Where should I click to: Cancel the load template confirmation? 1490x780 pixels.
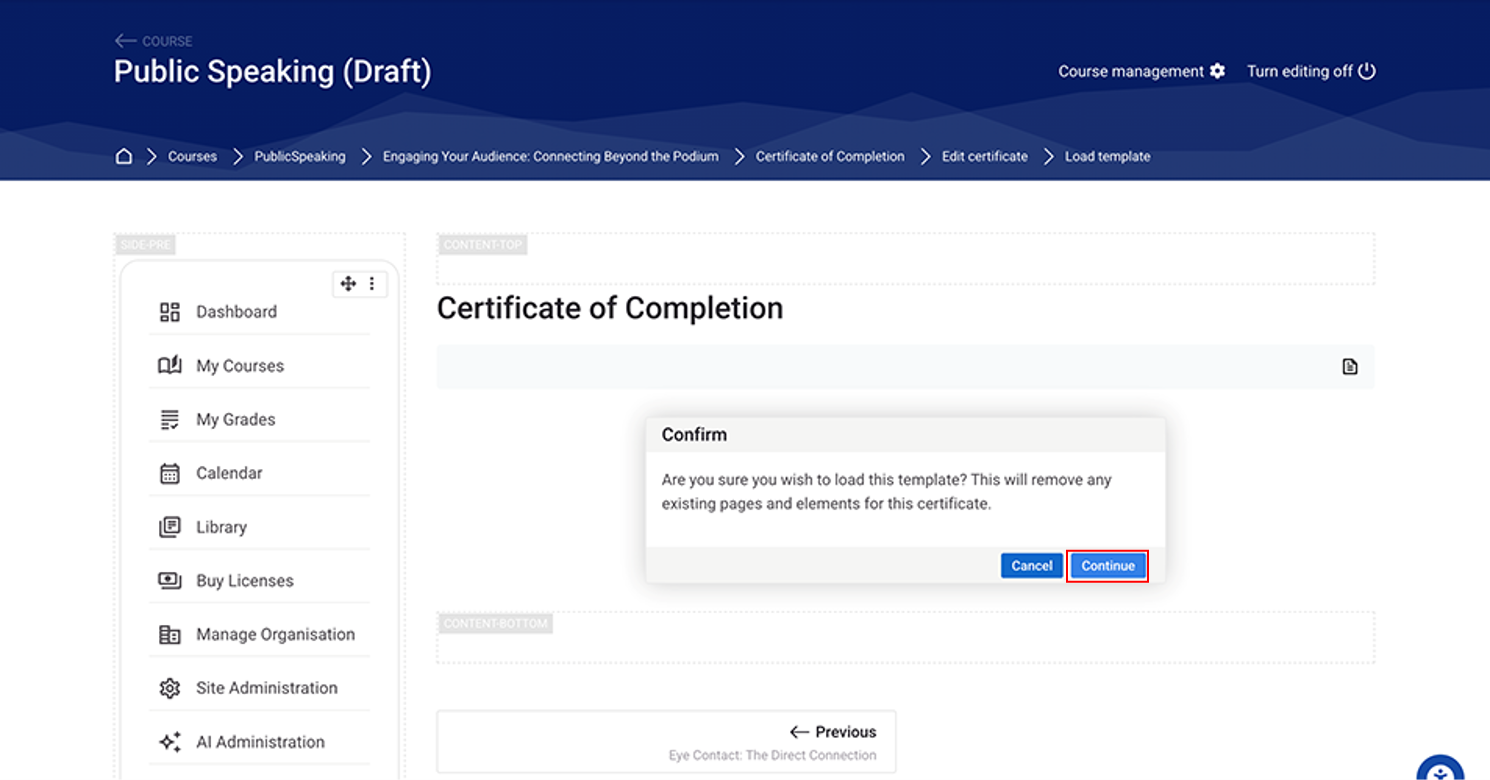point(1031,566)
